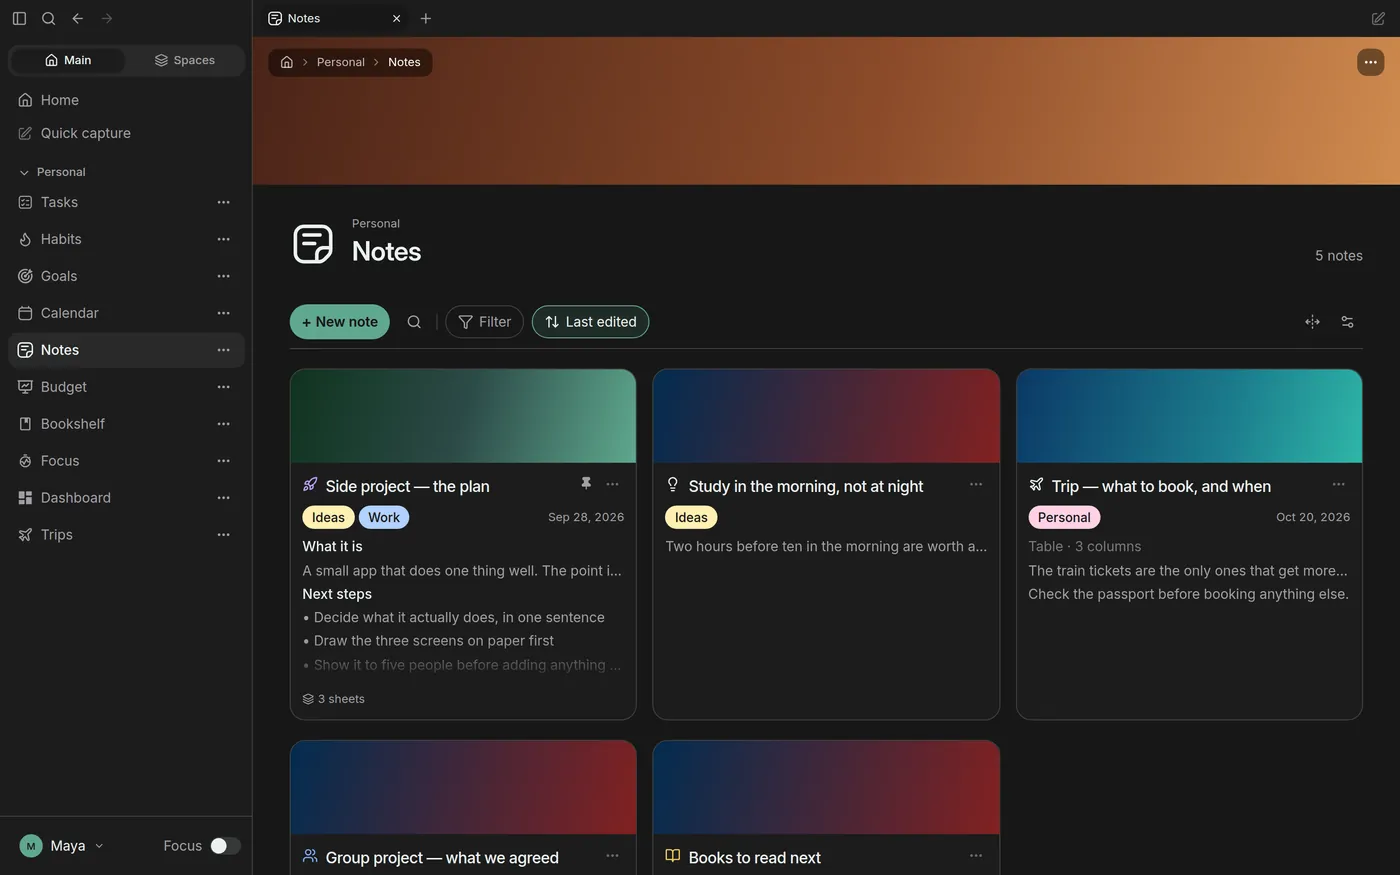Click the home icon in breadcrumb
The height and width of the screenshot is (875, 1400).
pyautogui.click(x=287, y=62)
